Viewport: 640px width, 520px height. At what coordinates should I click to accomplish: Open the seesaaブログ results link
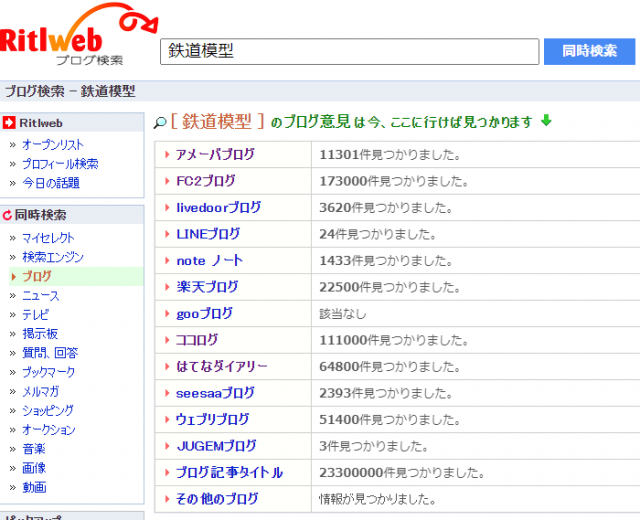point(215,393)
